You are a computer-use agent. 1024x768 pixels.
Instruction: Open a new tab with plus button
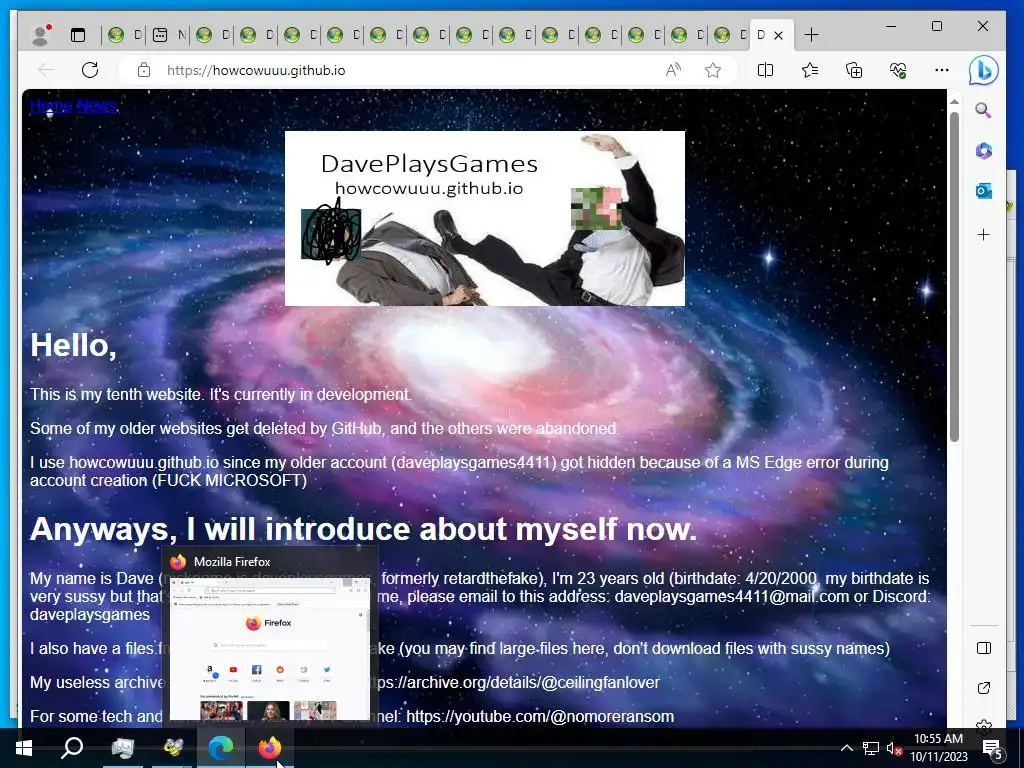811,35
